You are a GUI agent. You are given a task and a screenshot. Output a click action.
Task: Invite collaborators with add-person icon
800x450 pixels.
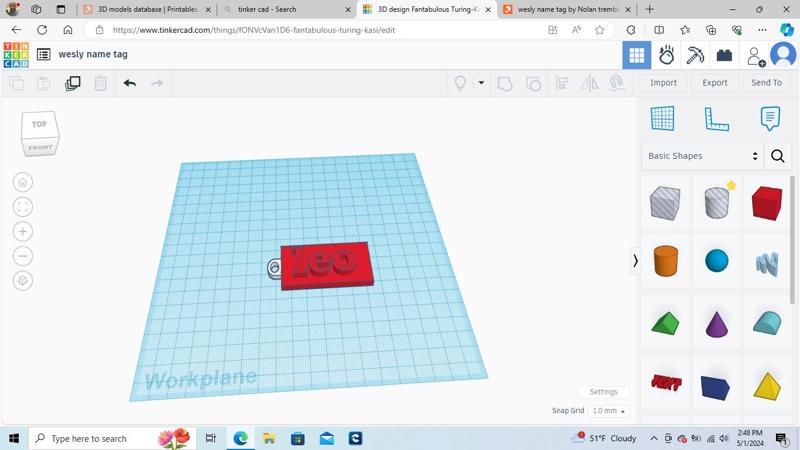(x=756, y=56)
